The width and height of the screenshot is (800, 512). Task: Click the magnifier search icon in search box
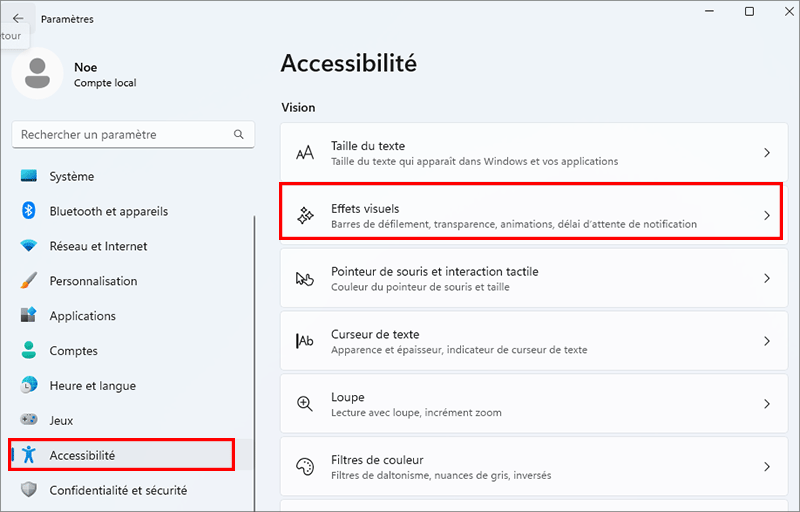point(238,134)
